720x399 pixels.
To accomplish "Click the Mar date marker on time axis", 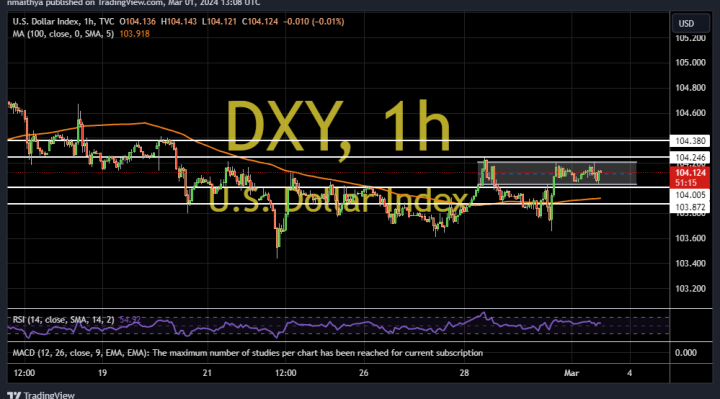I will click(x=571, y=373).
